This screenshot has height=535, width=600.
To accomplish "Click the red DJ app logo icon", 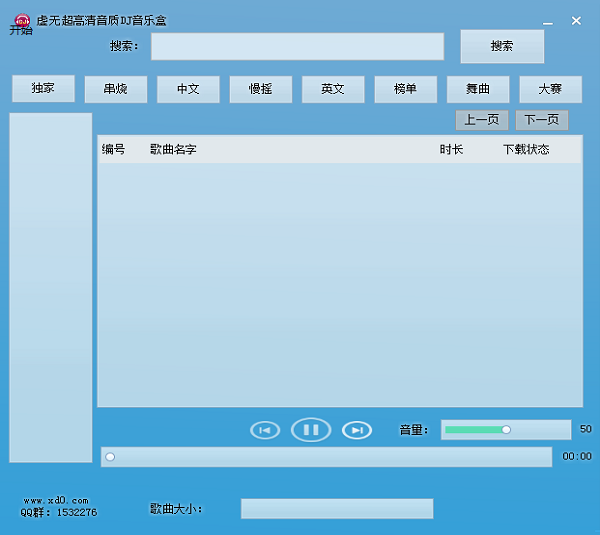I will (x=22, y=21).
